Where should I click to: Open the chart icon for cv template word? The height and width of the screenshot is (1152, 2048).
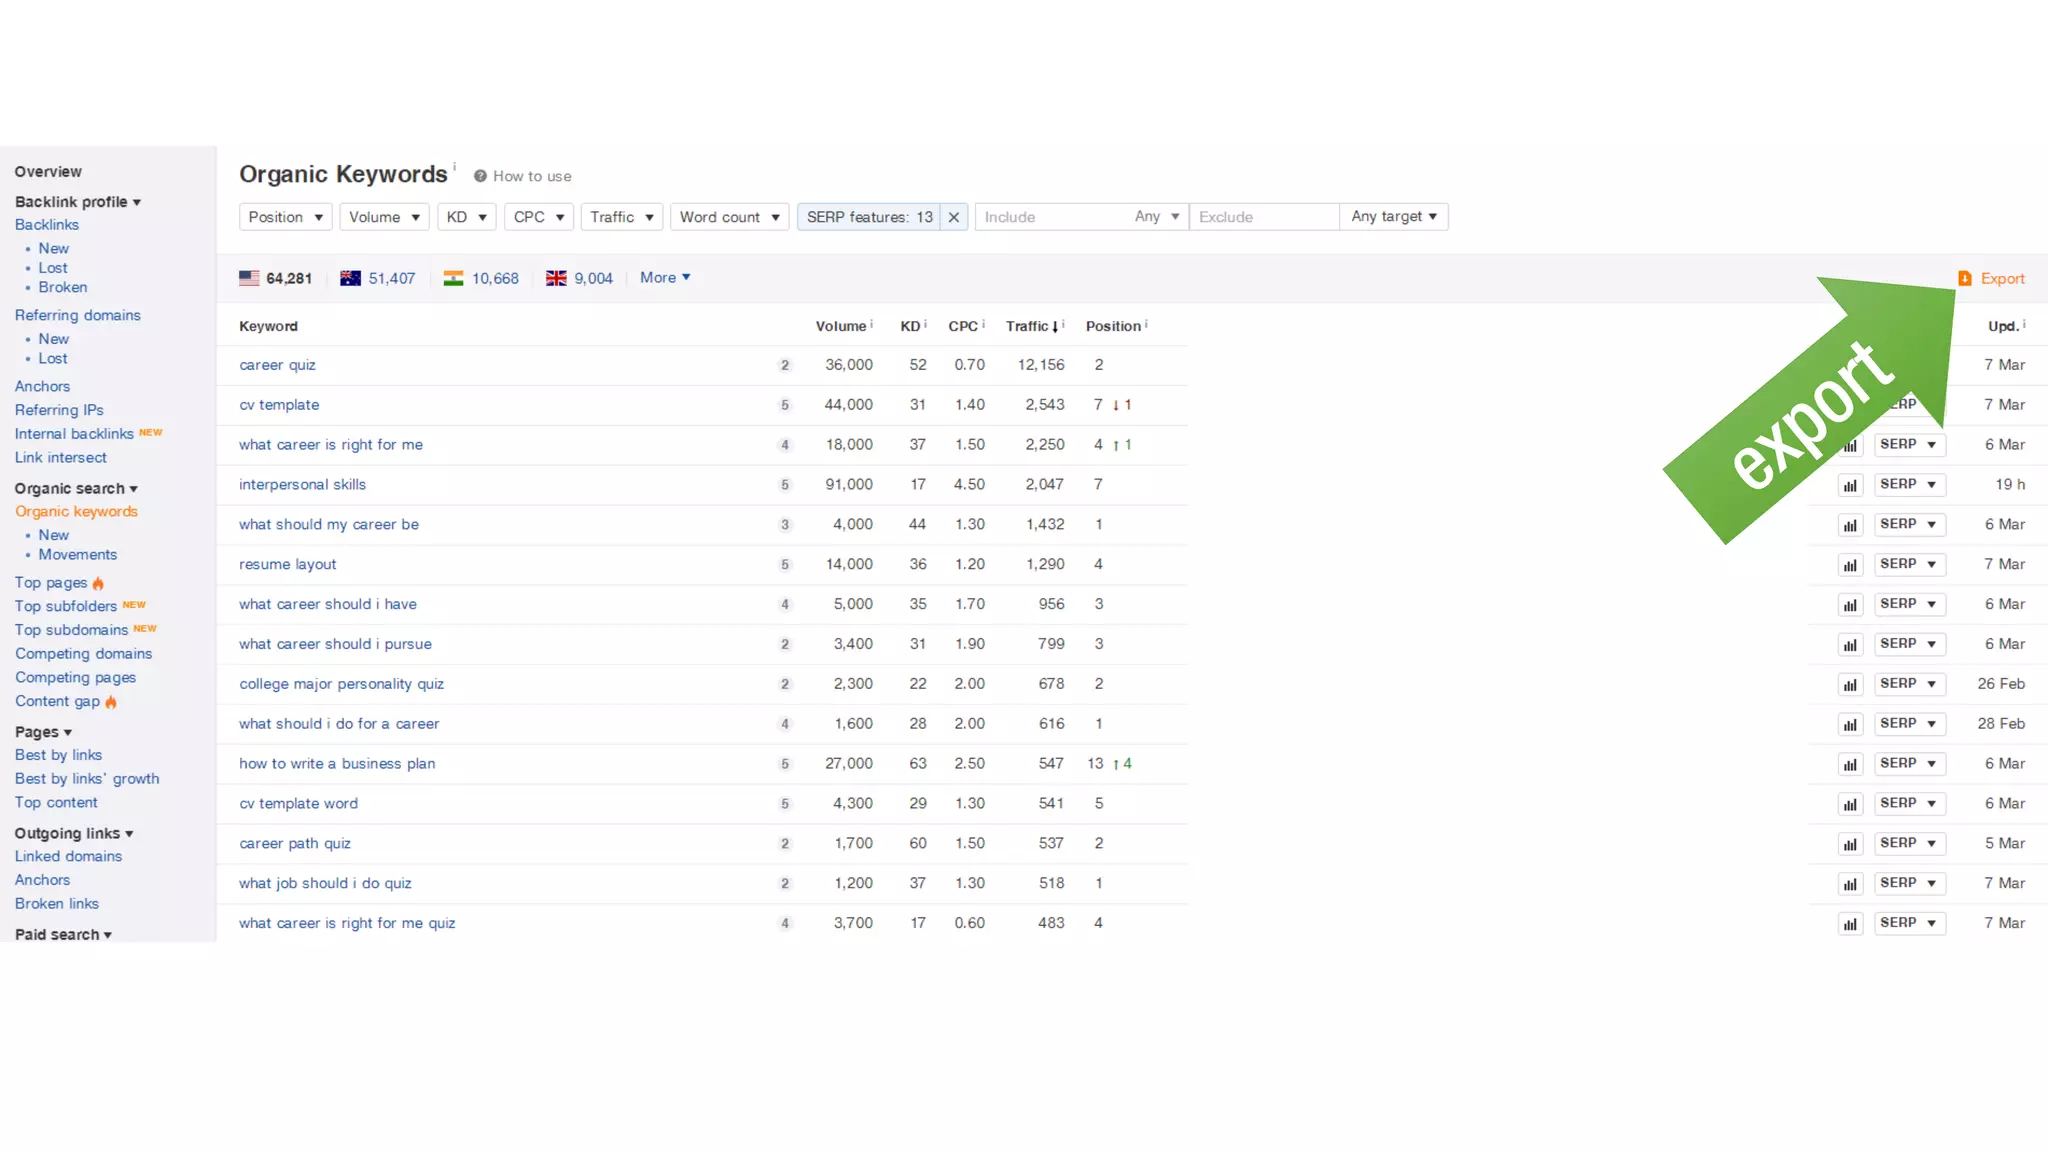pyautogui.click(x=1850, y=804)
